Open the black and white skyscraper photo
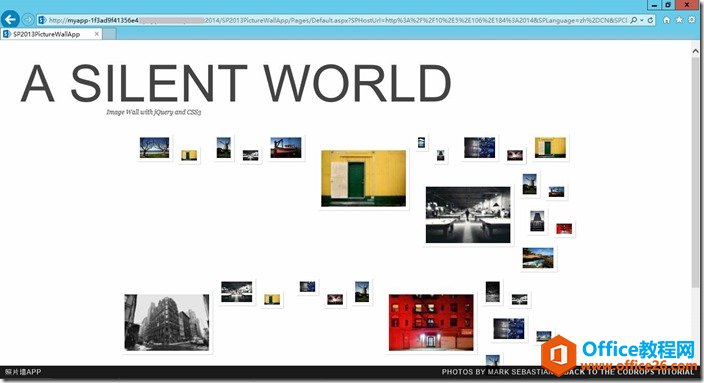The width and height of the screenshot is (704, 383). (x=167, y=322)
